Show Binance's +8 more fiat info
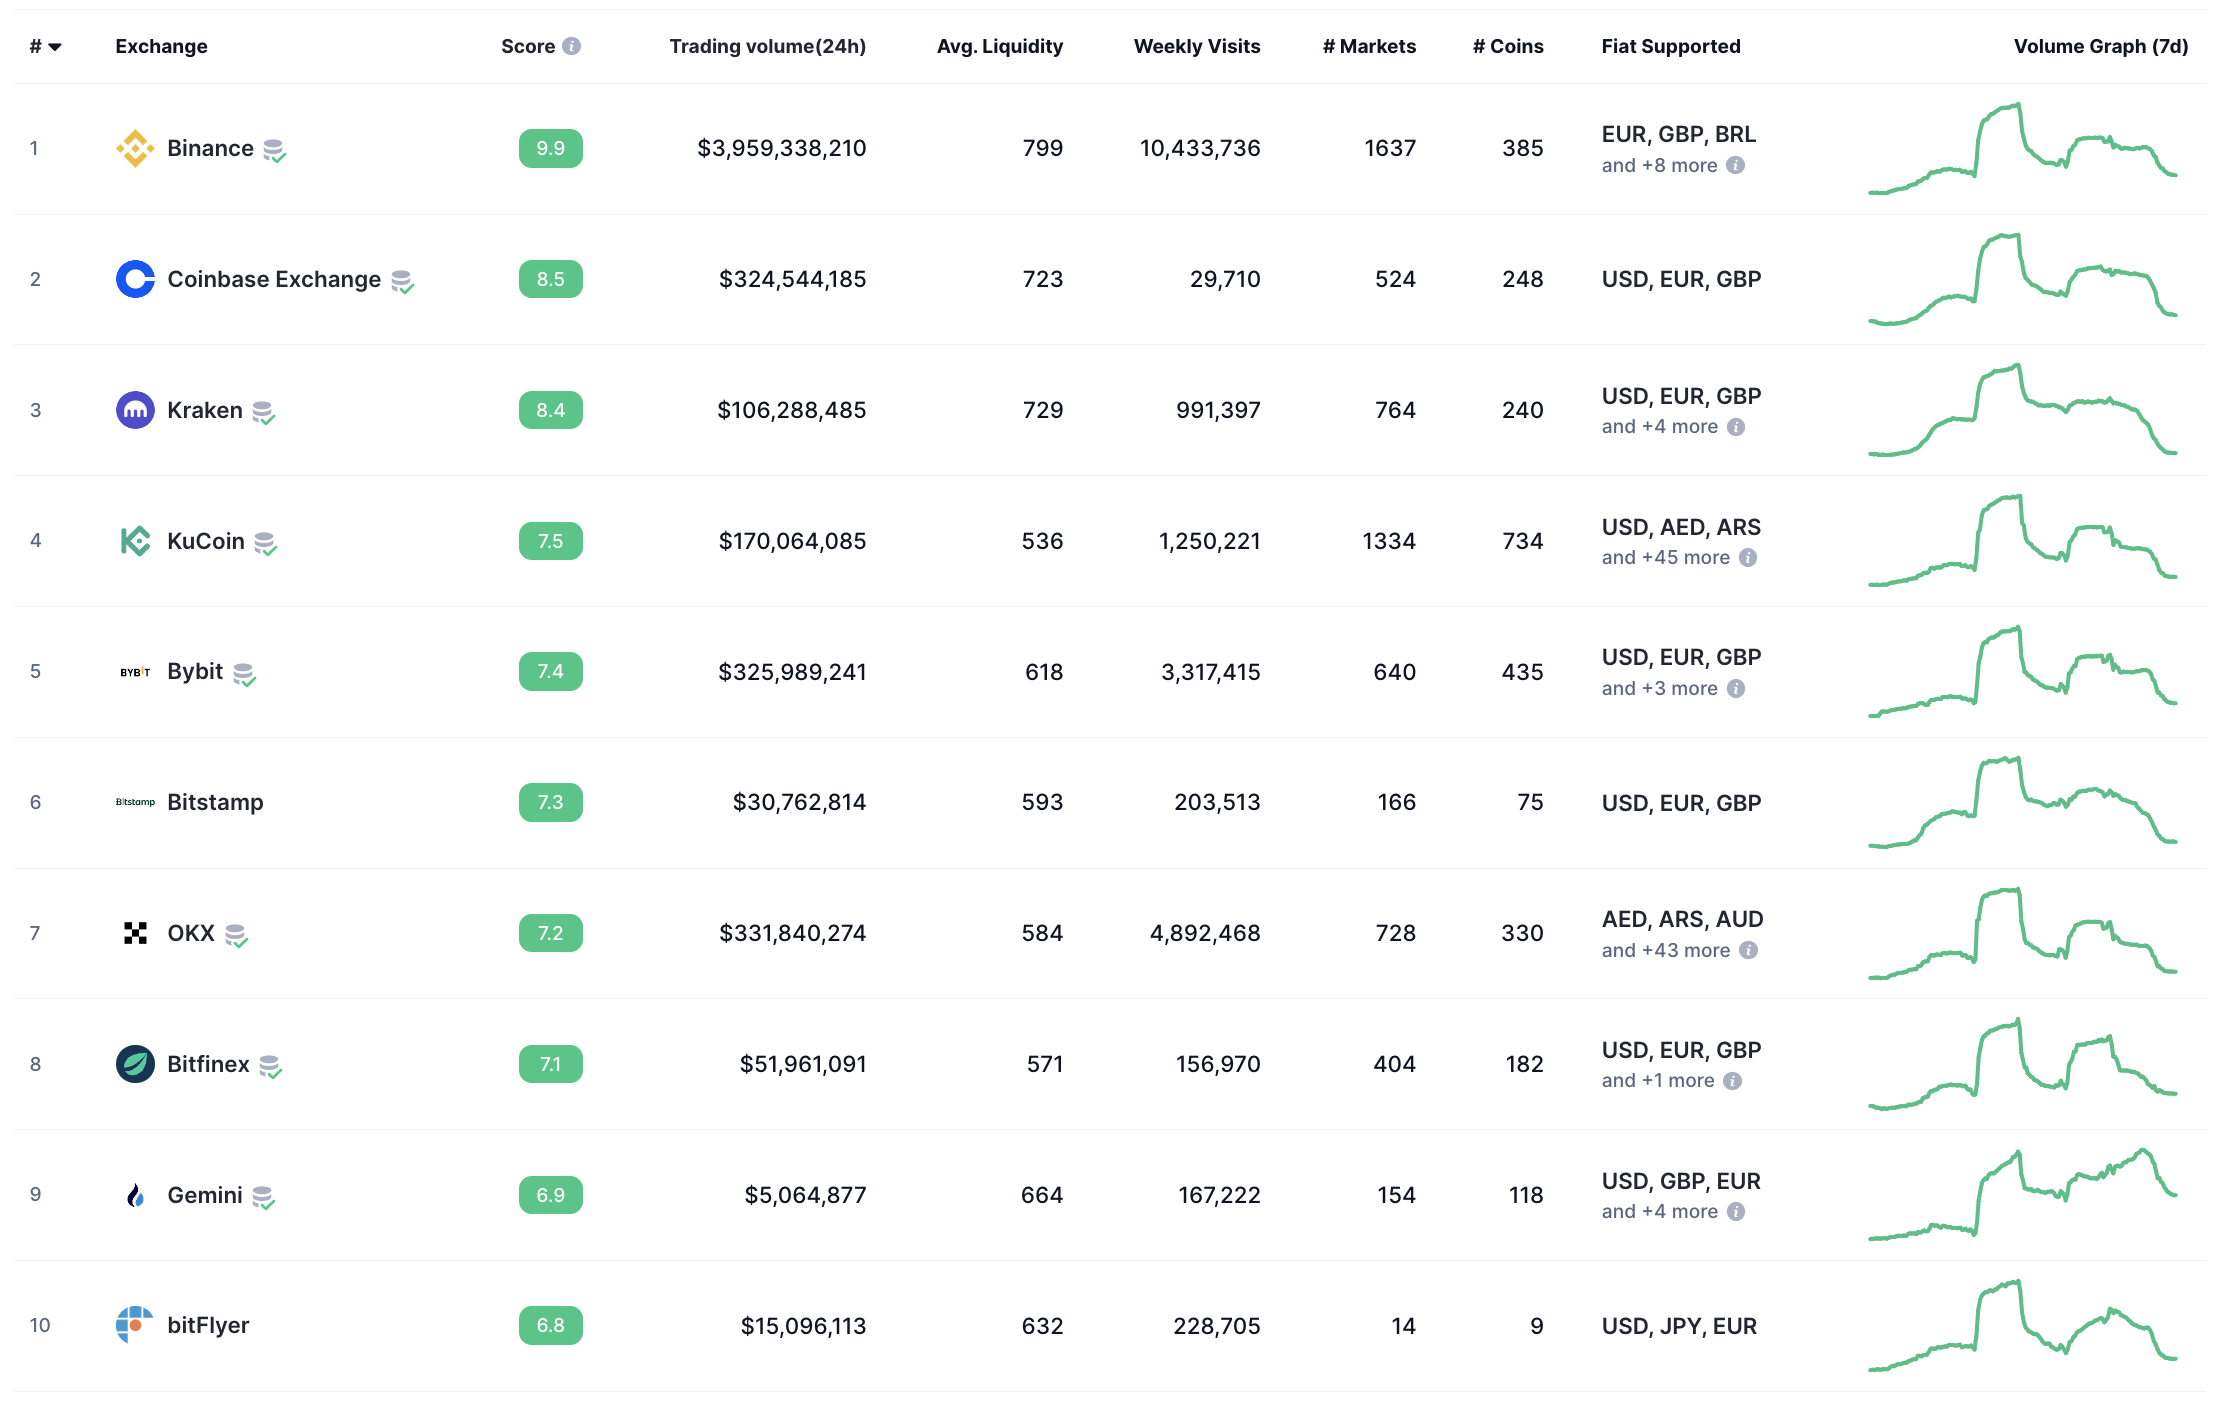 coord(1736,166)
